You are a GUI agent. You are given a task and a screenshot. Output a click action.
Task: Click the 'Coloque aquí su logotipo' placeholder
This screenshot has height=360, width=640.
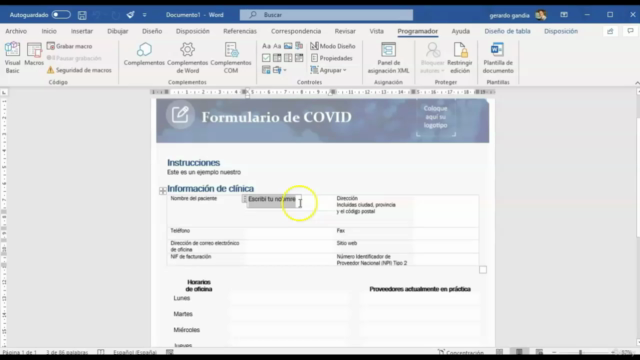(435, 117)
